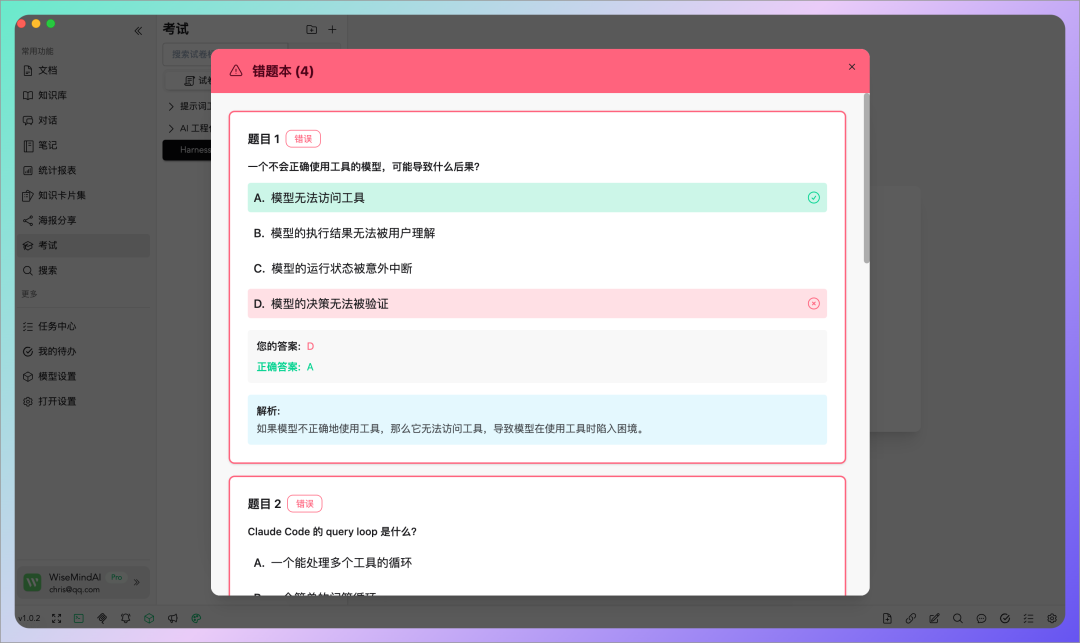
Task: Open 文档 in the sidebar
Action: (x=83, y=70)
